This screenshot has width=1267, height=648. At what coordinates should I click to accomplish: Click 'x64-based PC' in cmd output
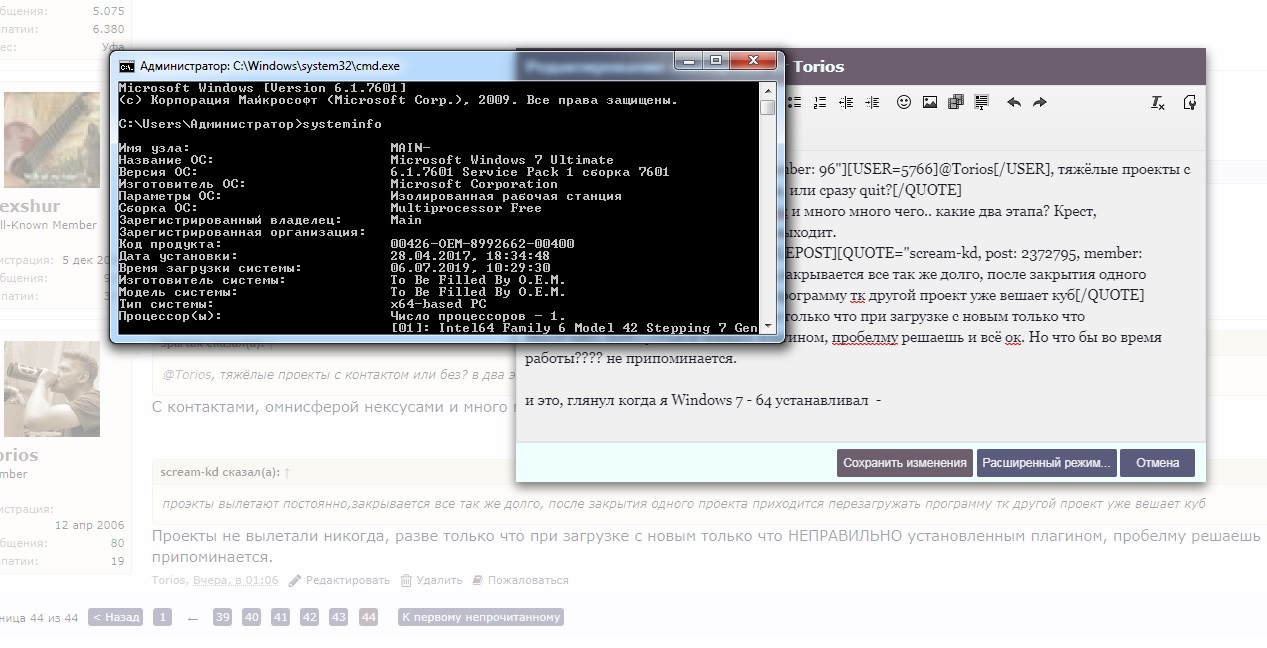coord(438,304)
